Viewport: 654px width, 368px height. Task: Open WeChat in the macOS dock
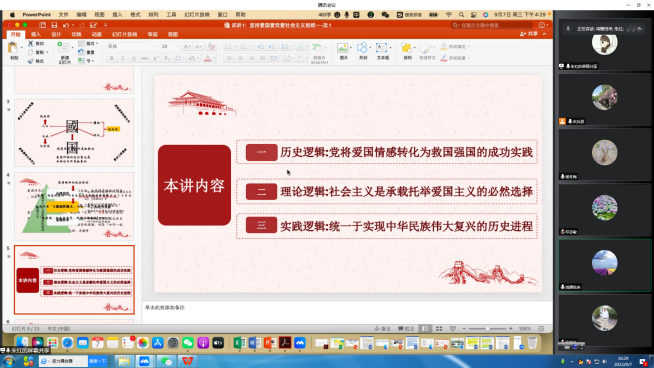click(x=188, y=343)
